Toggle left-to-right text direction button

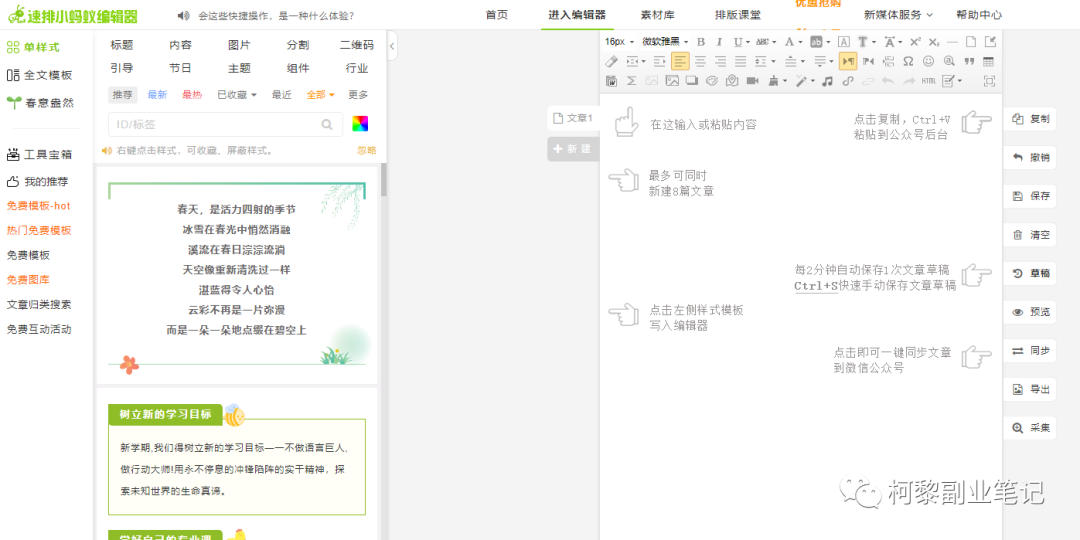coord(848,61)
